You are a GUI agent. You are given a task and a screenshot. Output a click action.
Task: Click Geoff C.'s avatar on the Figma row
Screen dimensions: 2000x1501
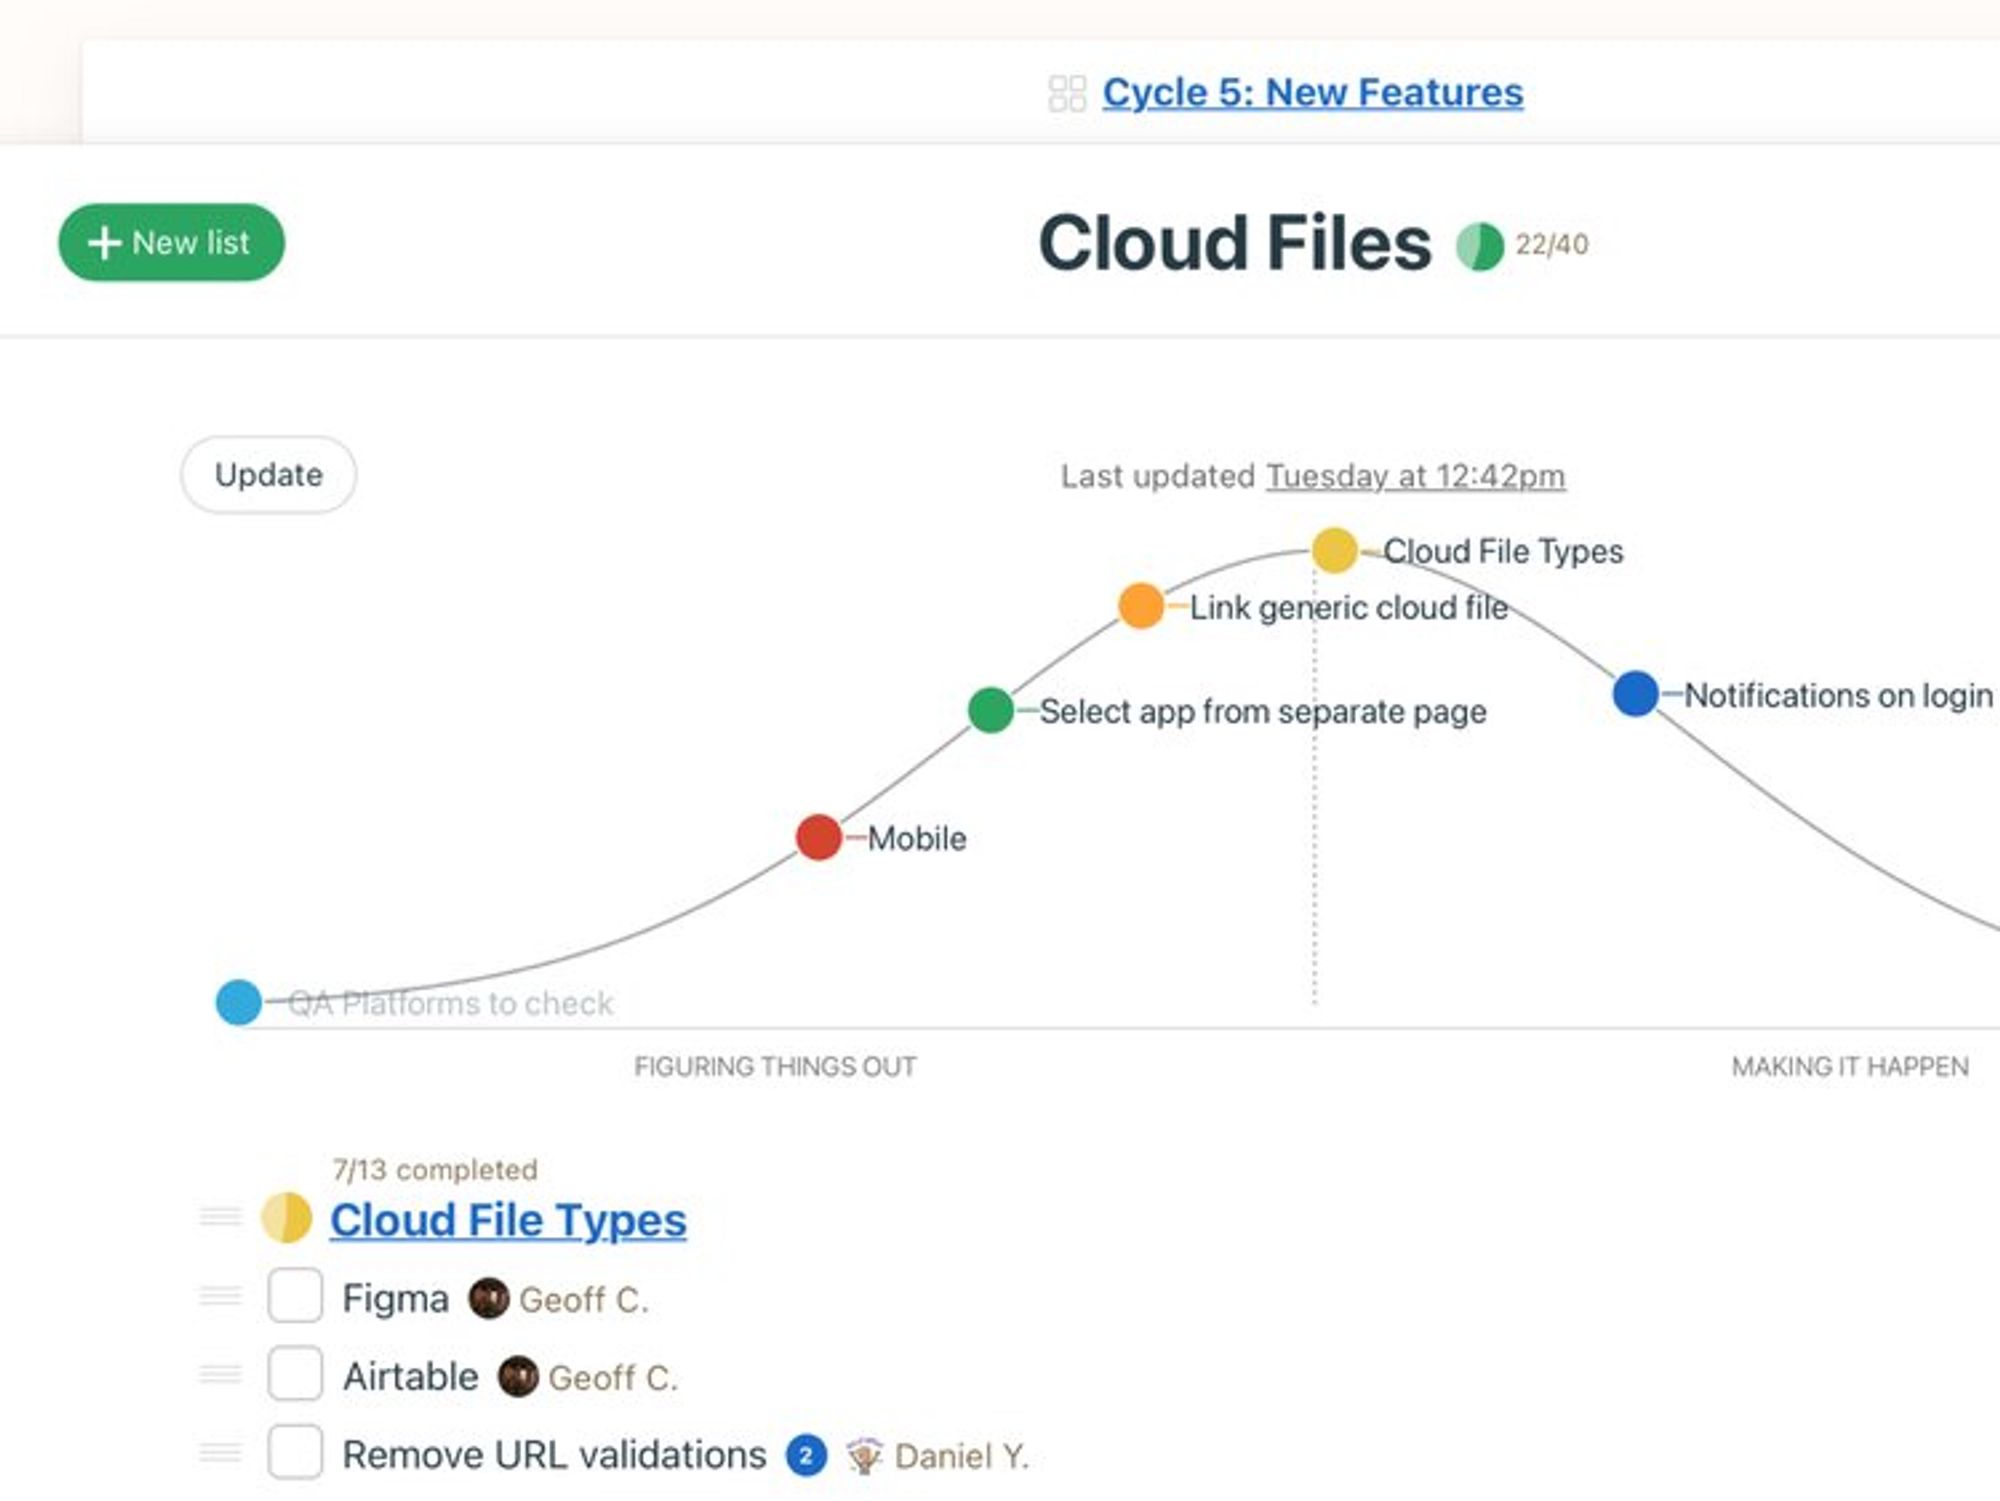(x=489, y=1299)
